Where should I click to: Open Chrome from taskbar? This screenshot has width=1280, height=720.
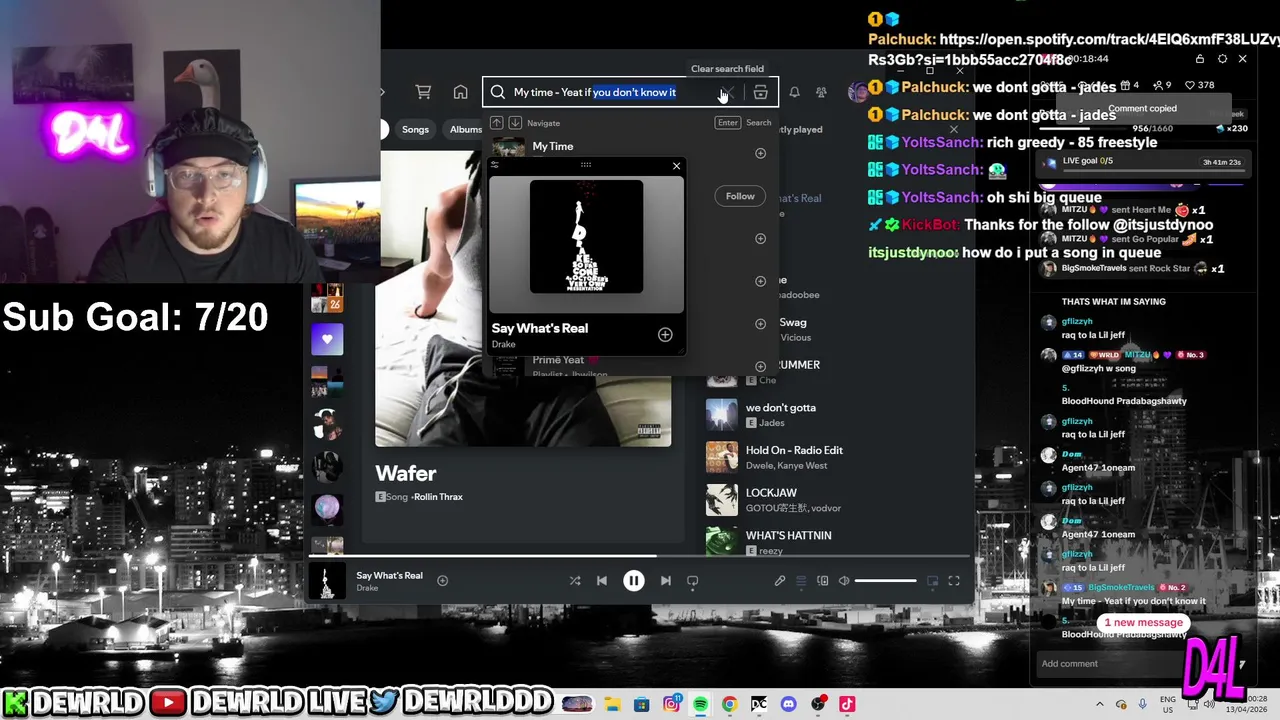coord(729,704)
